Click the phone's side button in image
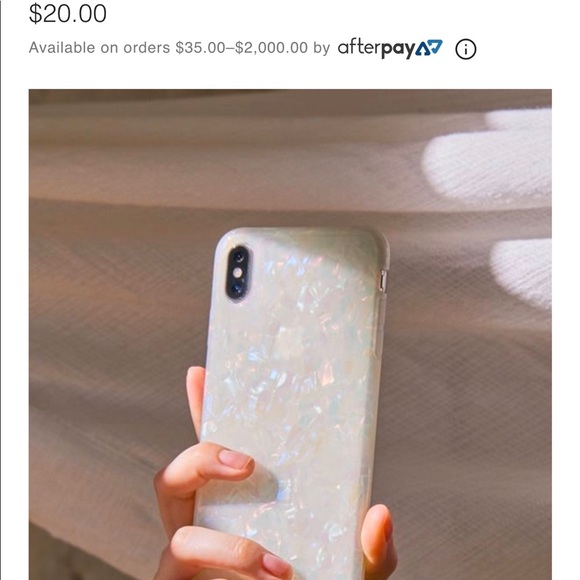The height and width of the screenshot is (580, 580). click(383, 280)
